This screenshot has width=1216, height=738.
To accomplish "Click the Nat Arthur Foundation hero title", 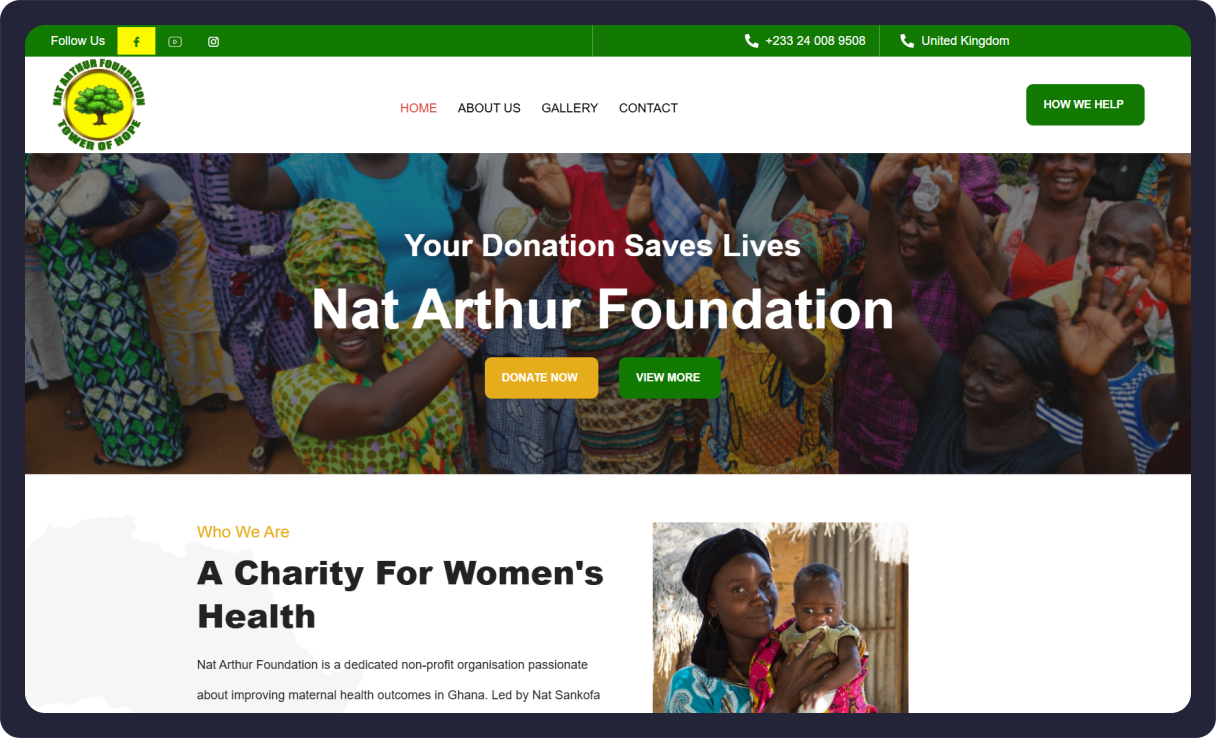I will click(x=603, y=309).
